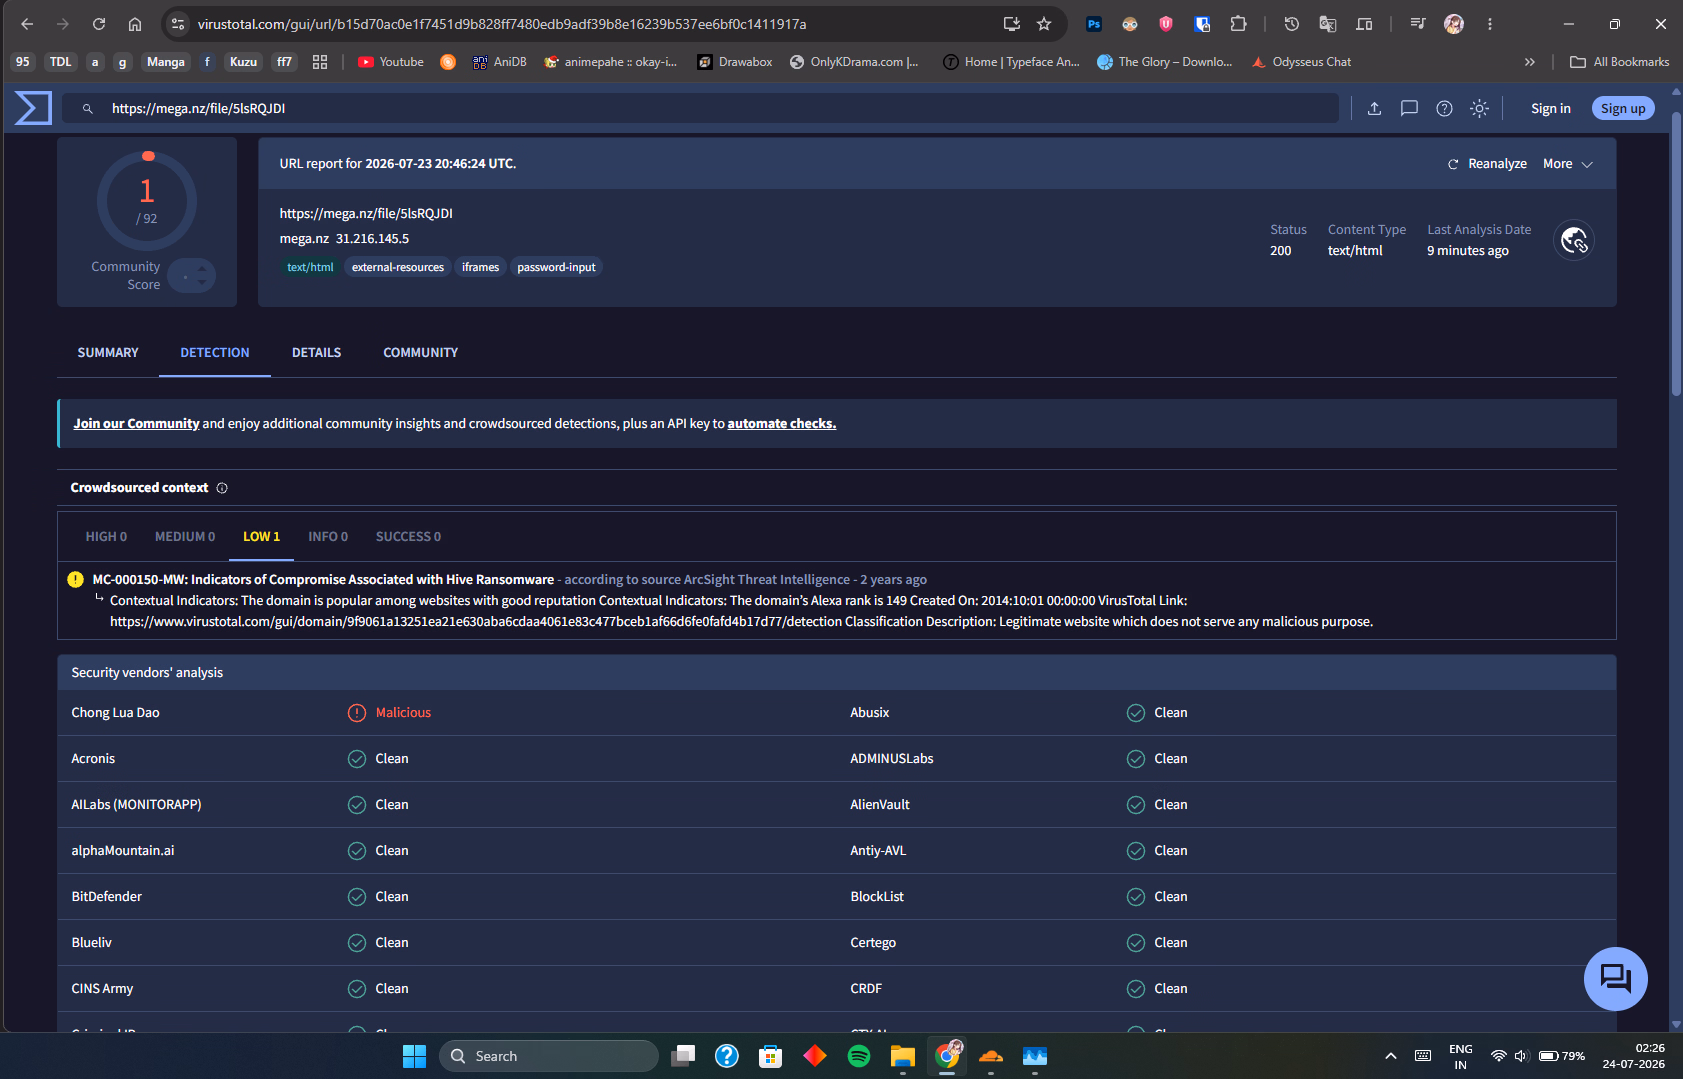Open the floating chat bubble icon
Image resolution: width=1683 pixels, height=1079 pixels.
point(1615,978)
